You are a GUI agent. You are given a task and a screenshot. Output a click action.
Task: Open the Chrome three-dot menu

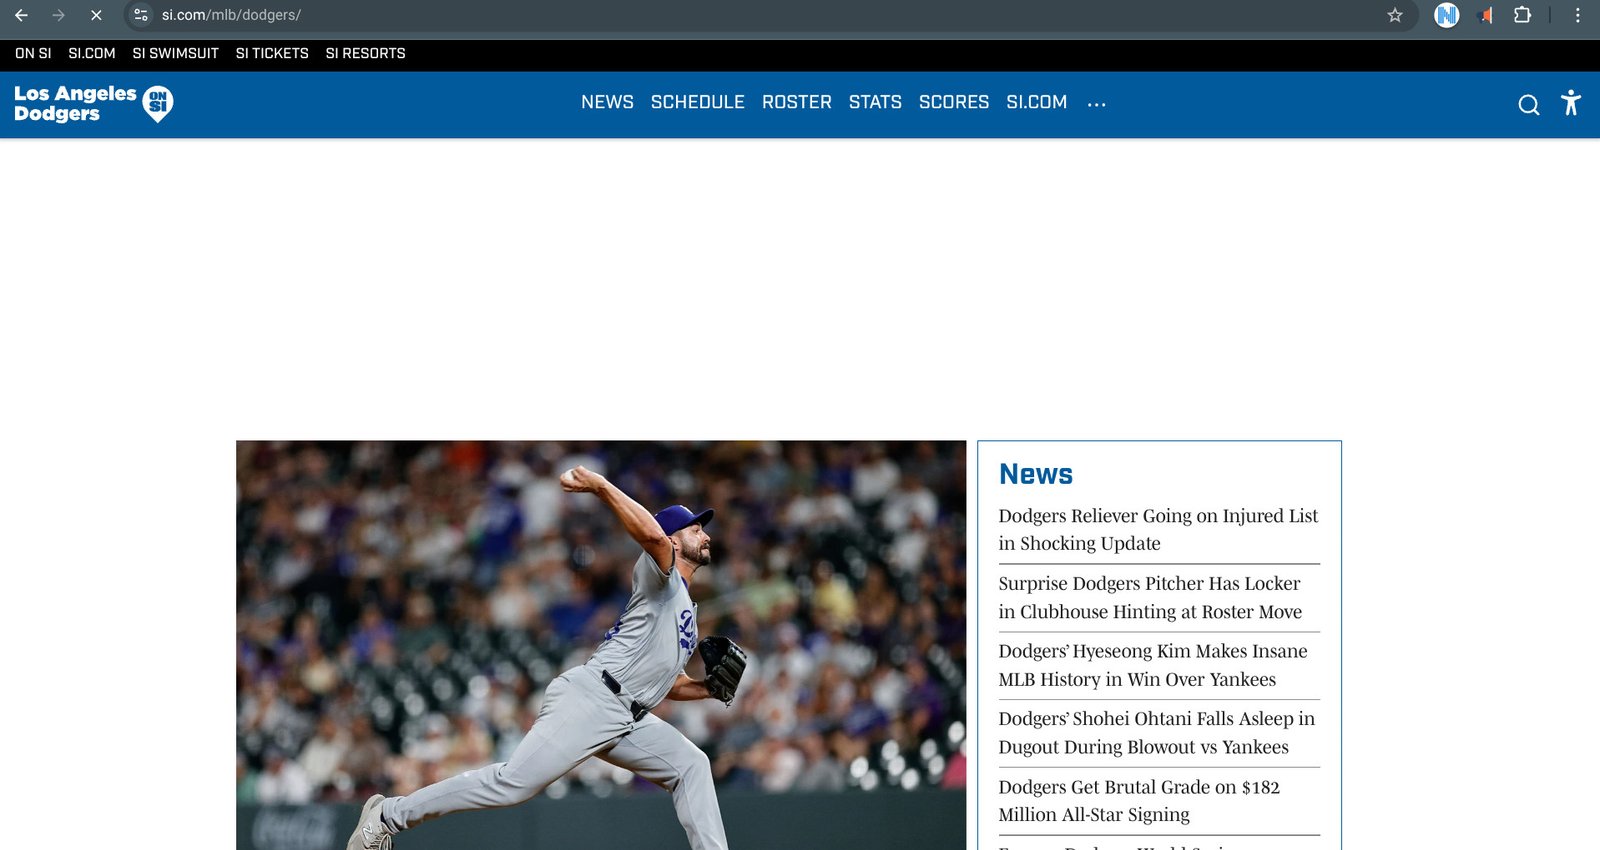1577,15
